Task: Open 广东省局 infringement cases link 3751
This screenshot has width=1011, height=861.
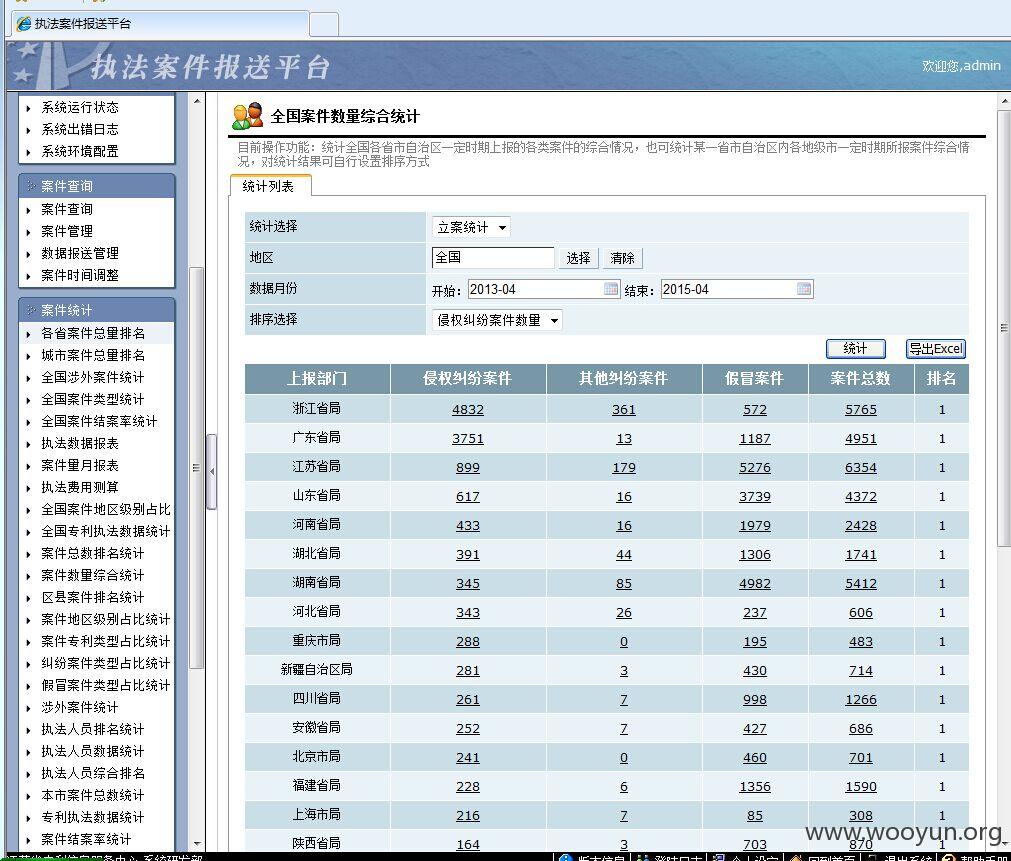Action: coord(468,439)
